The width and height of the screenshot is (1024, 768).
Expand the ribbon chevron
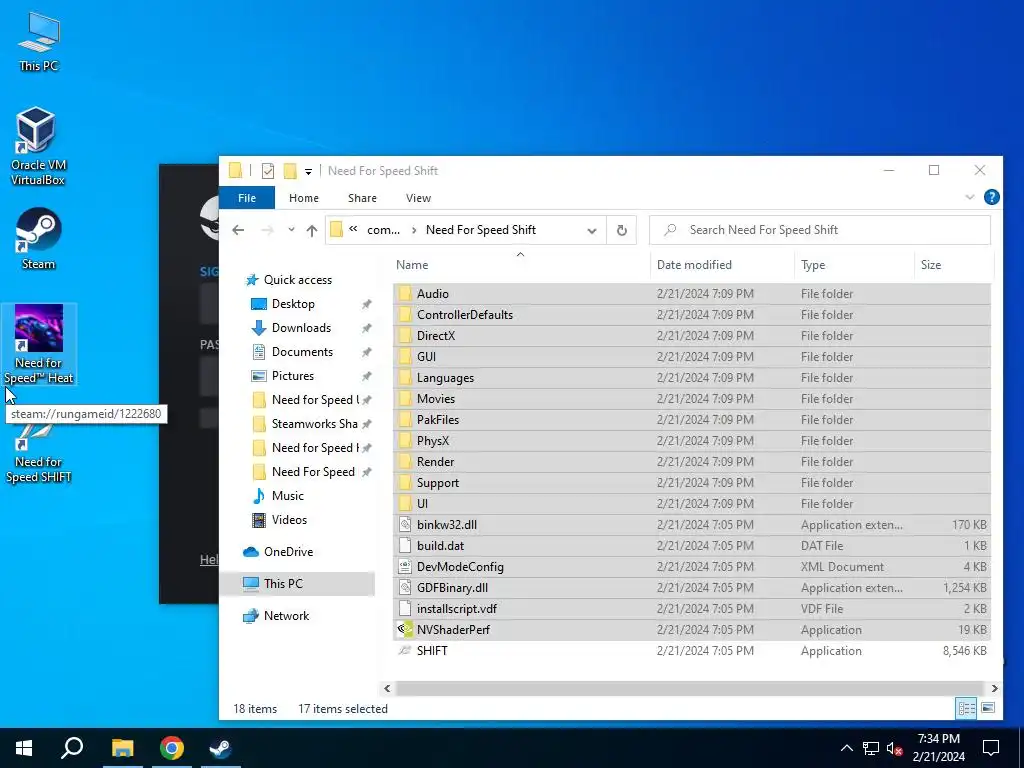tap(970, 197)
